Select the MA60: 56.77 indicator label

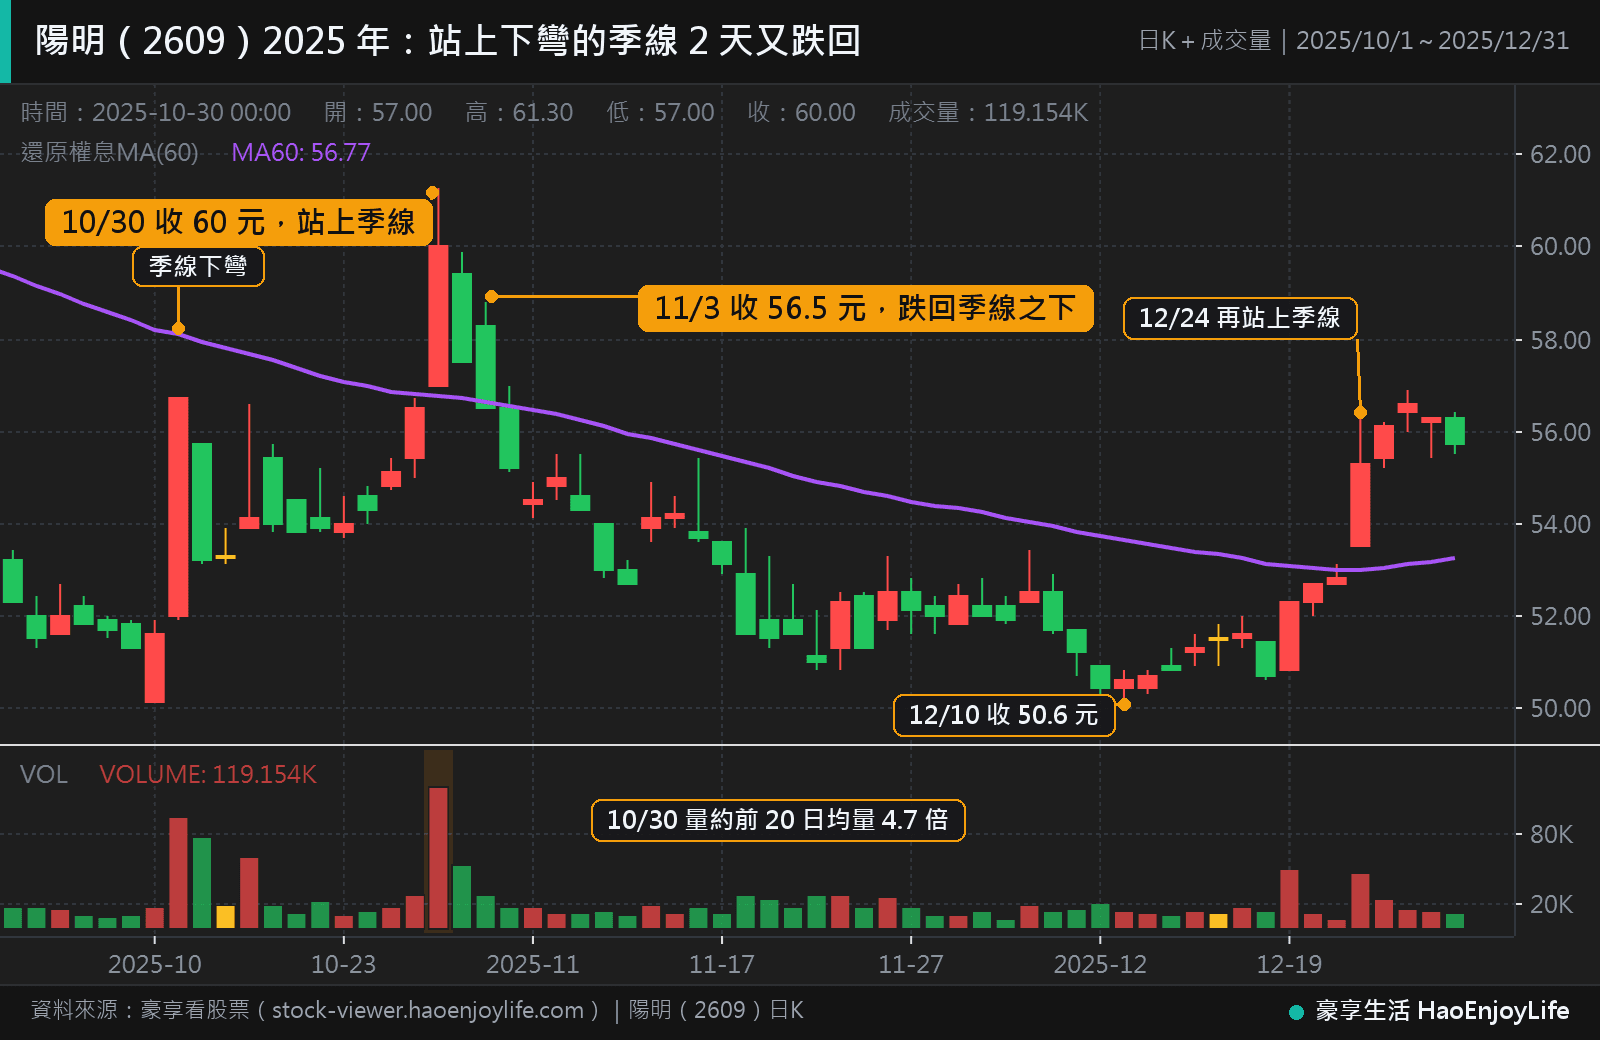301,152
